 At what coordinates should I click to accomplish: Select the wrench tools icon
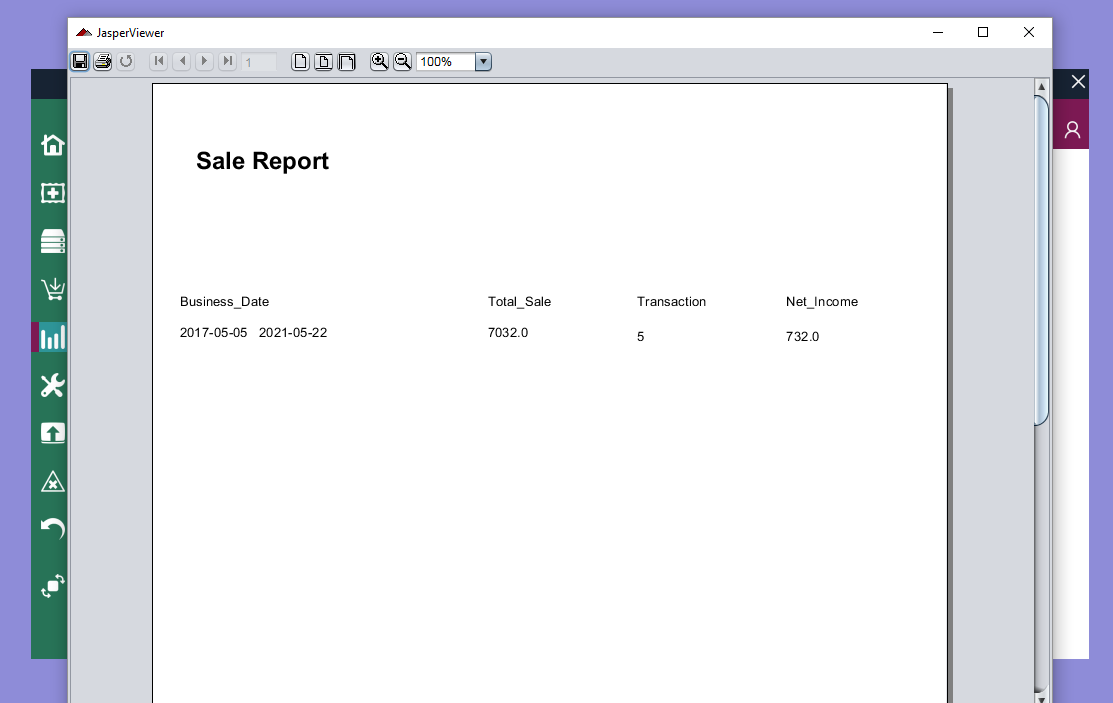(50, 385)
